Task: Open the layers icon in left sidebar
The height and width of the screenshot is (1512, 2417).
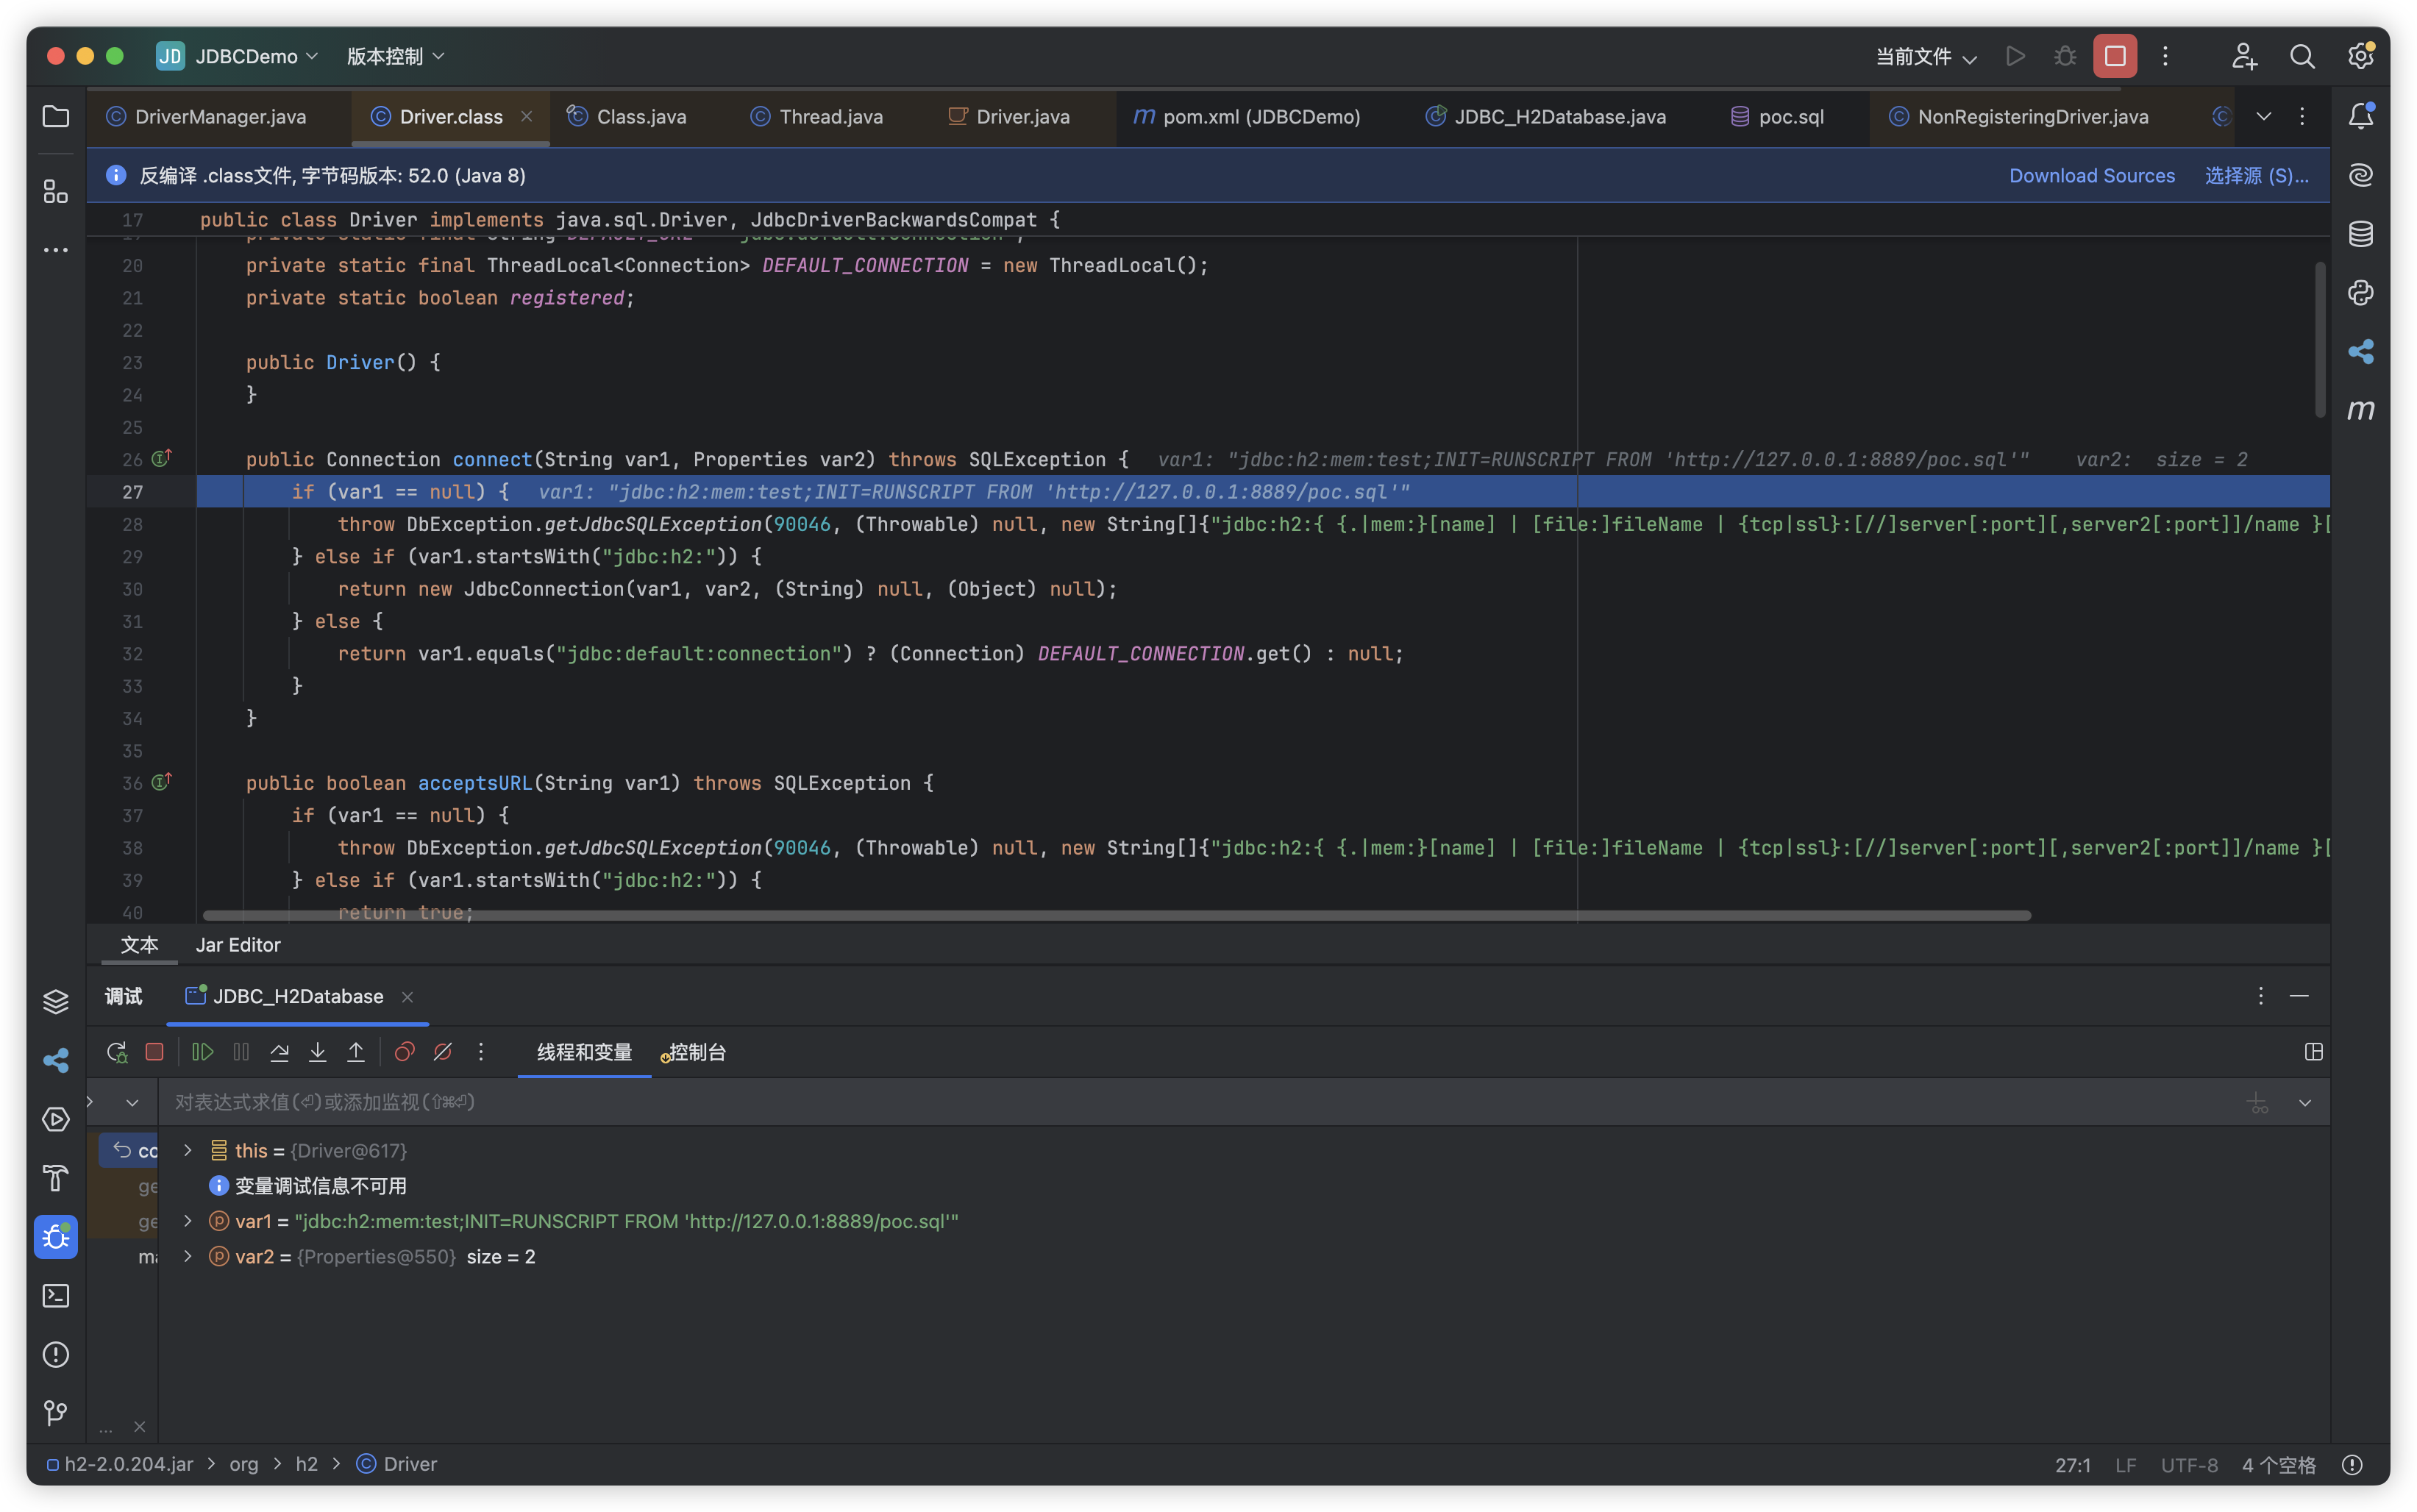Action: pyautogui.click(x=56, y=1001)
